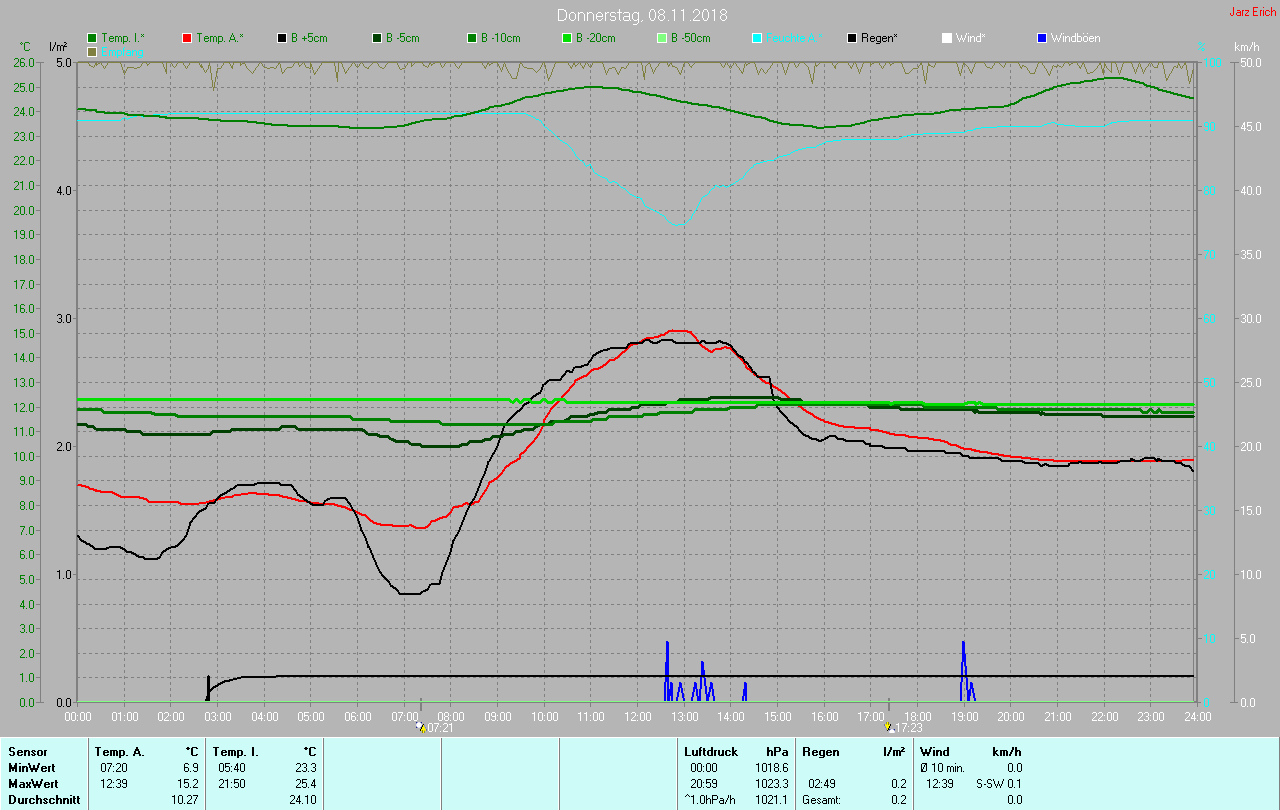Click the black Regen* legend swatch
The width and height of the screenshot is (1280, 810).
(x=852, y=38)
